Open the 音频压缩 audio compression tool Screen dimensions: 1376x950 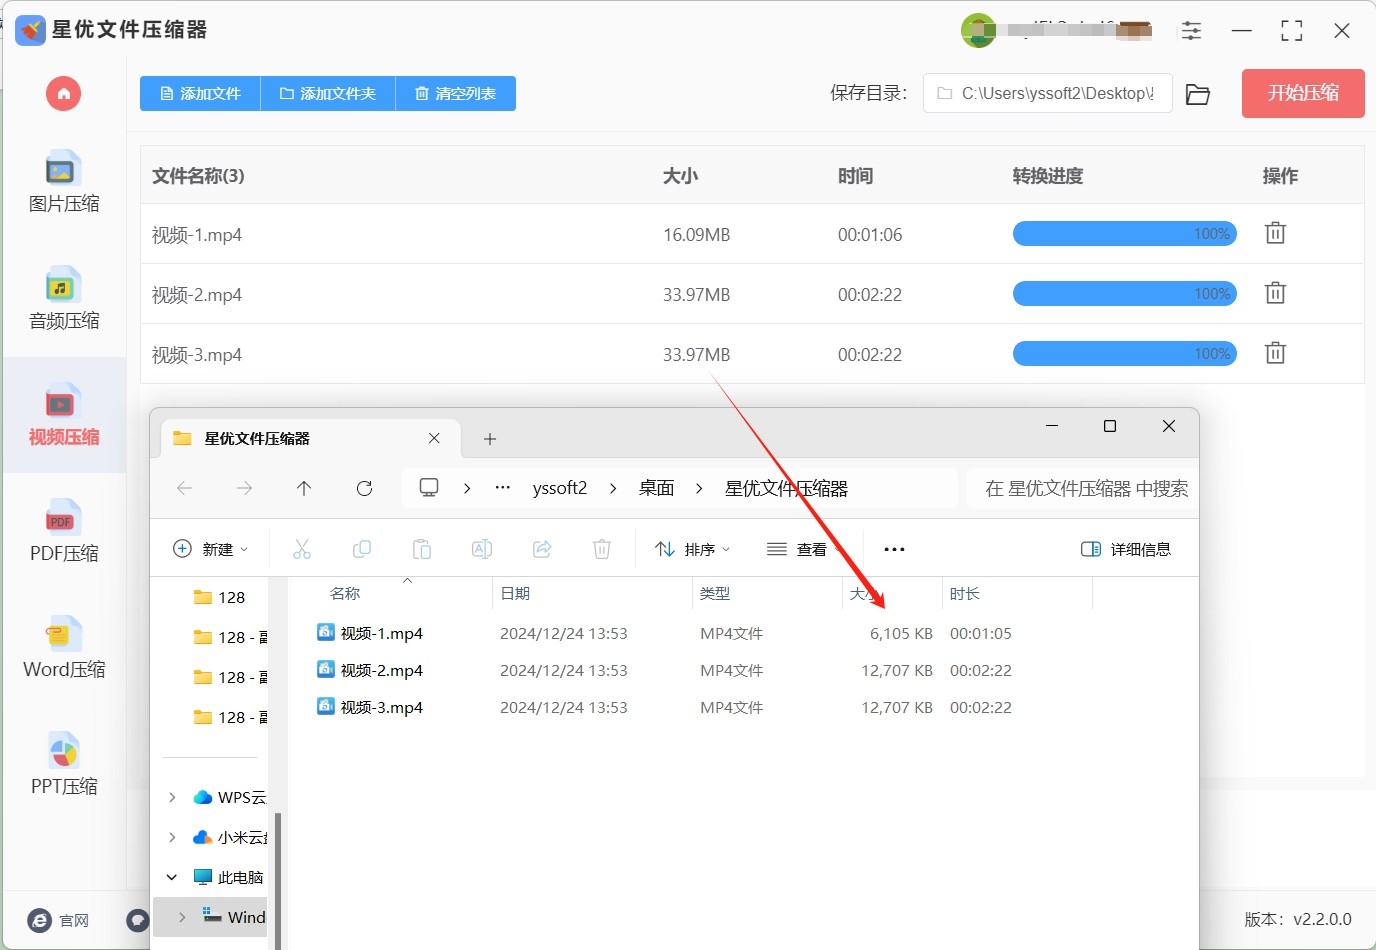pyautogui.click(x=64, y=299)
